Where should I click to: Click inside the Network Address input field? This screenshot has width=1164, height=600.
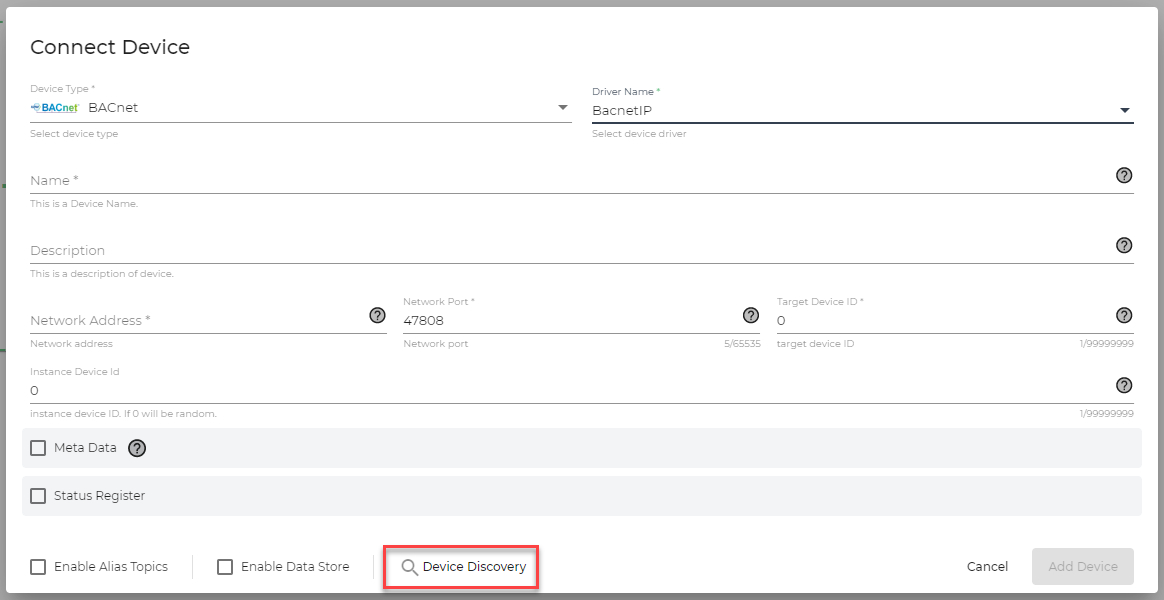click(180, 320)
